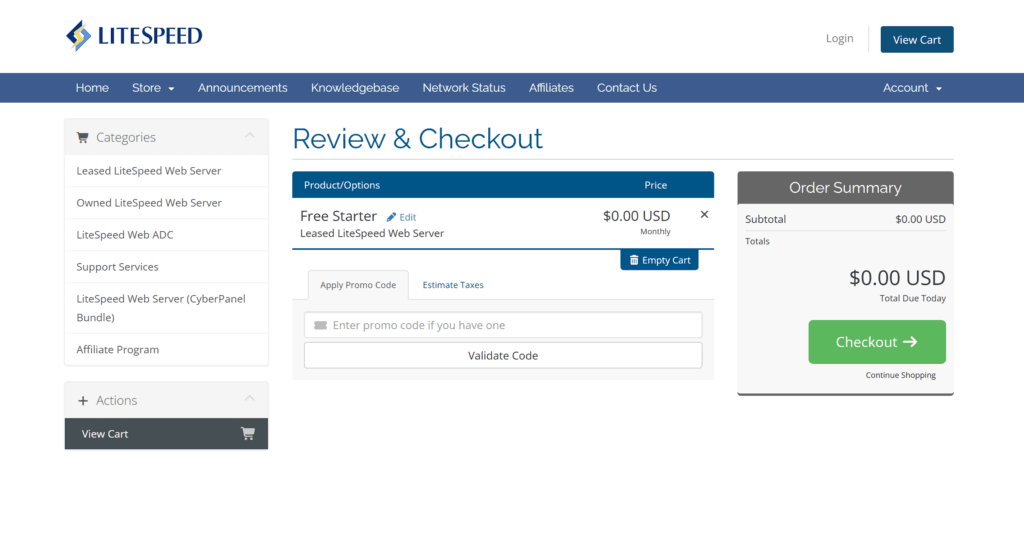Switch to Estimate Taxes tab
The image size is (1024, 559).
[453, 285]
